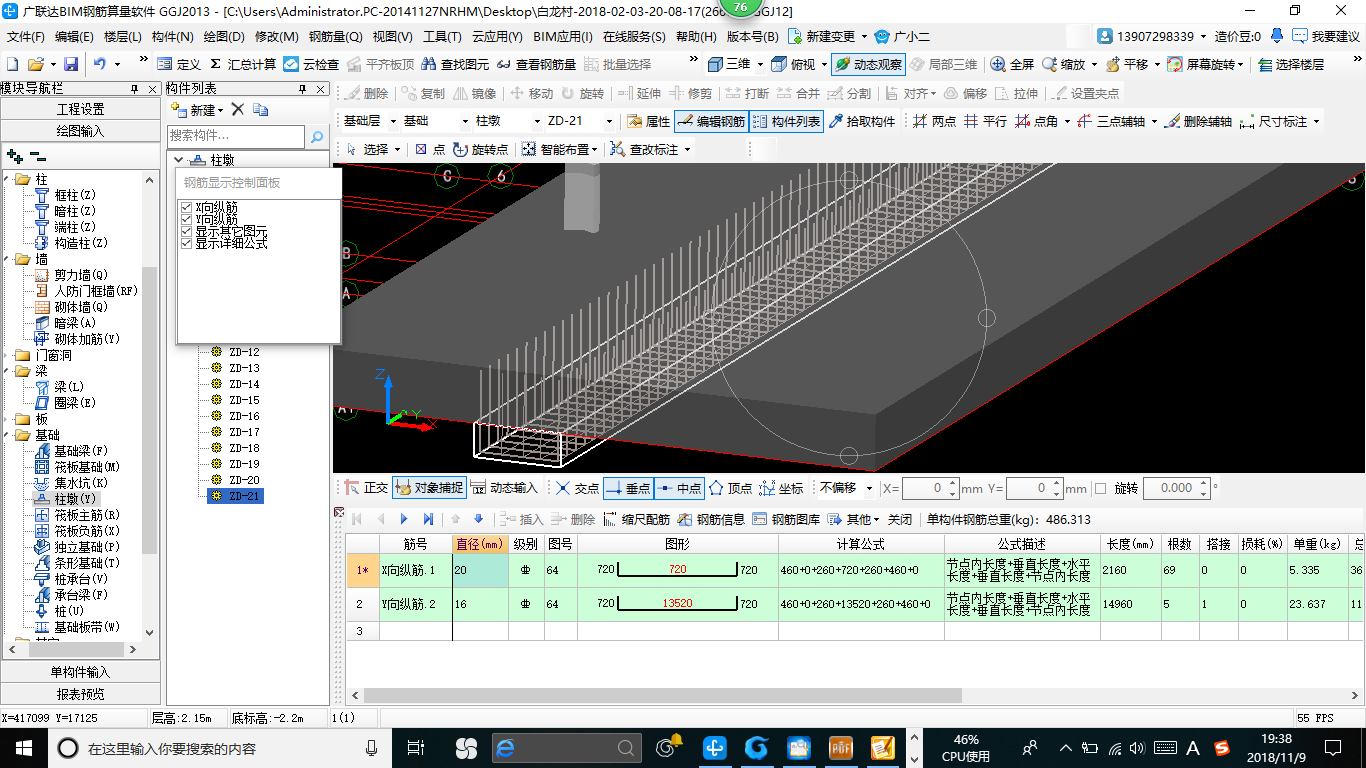This screenshot has width=1366, height=768.
Task: Open the BIM应用(I) menu
Action: [563, 37]
